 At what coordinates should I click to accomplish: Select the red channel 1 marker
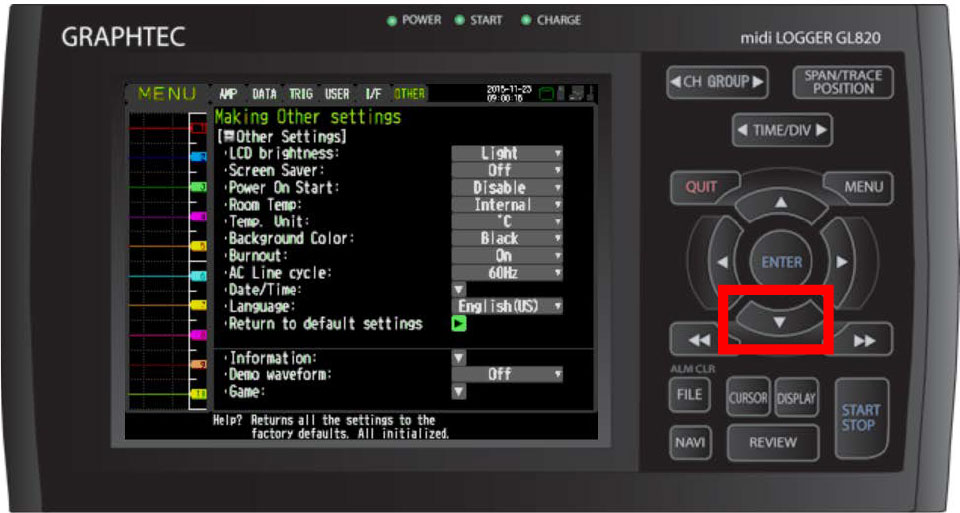click(198, 128)
